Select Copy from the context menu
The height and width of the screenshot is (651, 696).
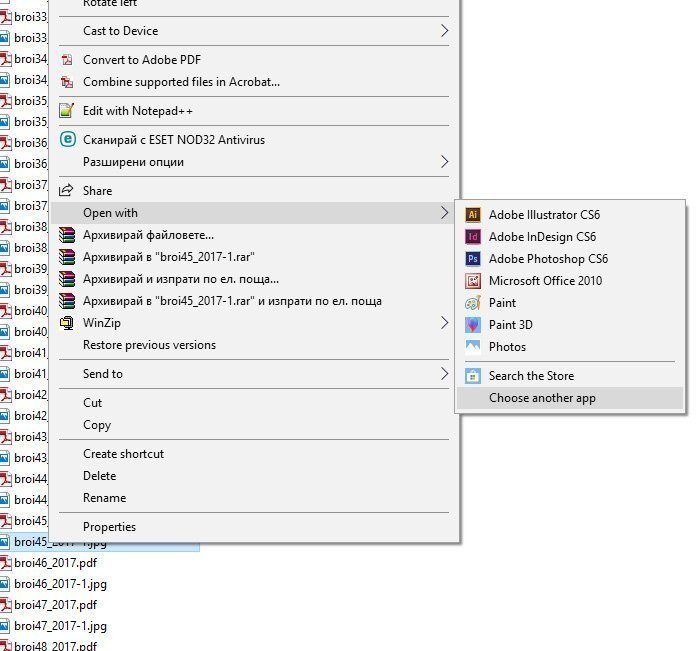pyautogui.click(x=255, y=425)
